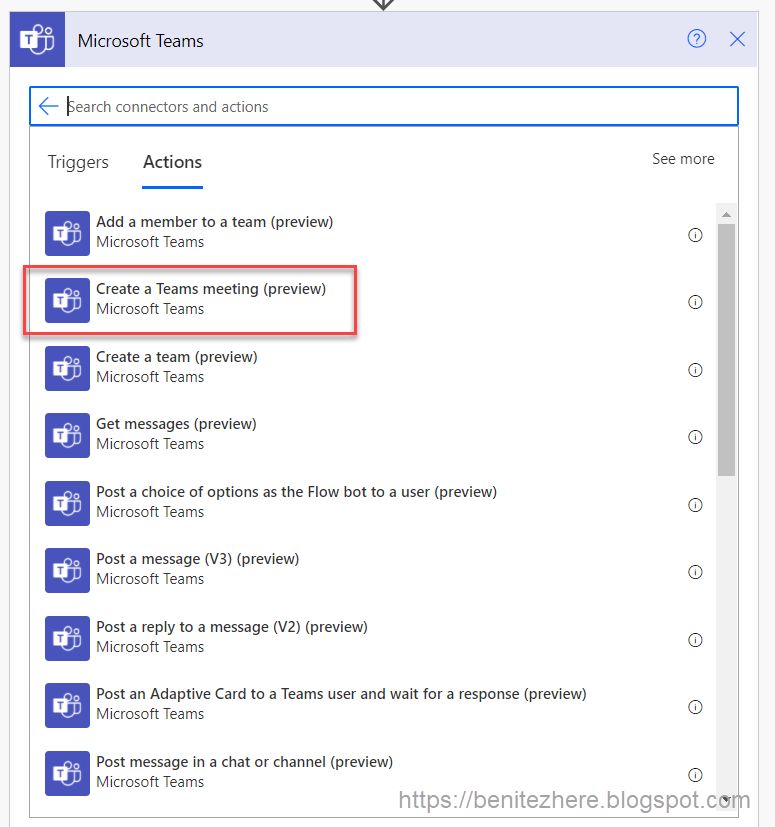This screenshot has width=775, height=827.
Task: Click the Teams icon for Post a reply to a message
Action: point(67,638)
